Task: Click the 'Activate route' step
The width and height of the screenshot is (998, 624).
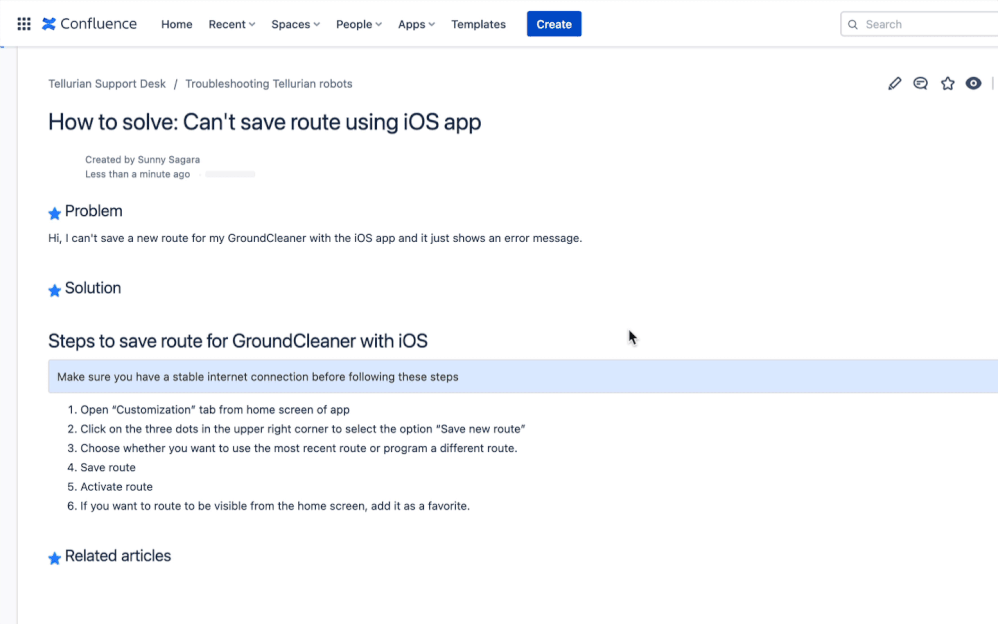Action: tap(116, 486)
